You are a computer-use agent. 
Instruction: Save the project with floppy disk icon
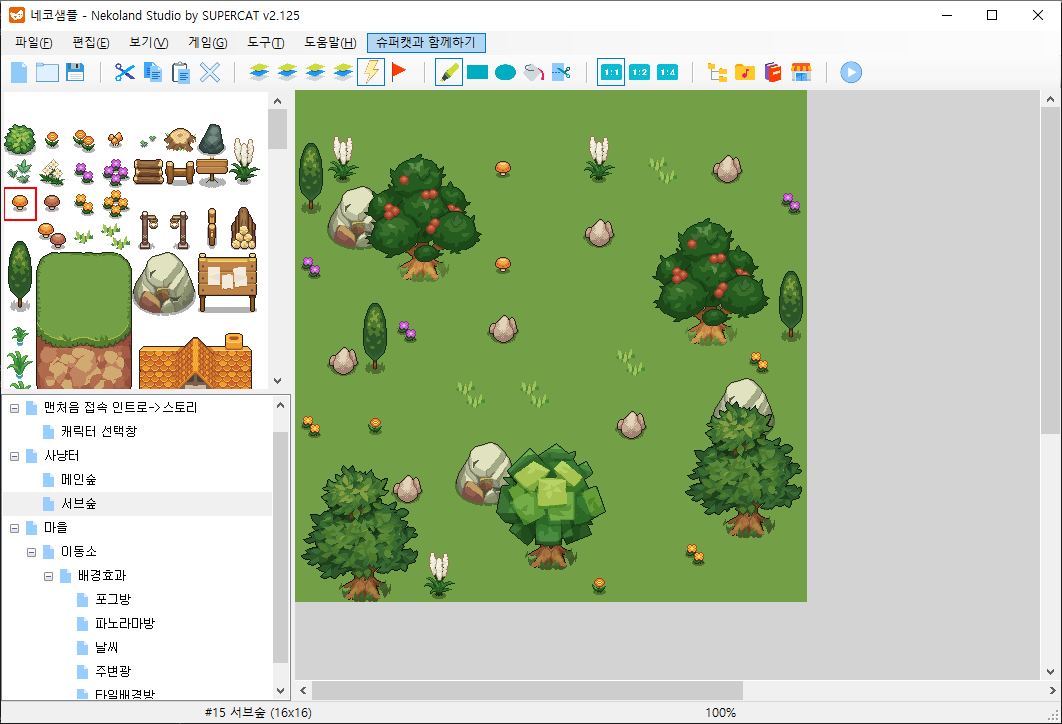(x=75, y=72)
